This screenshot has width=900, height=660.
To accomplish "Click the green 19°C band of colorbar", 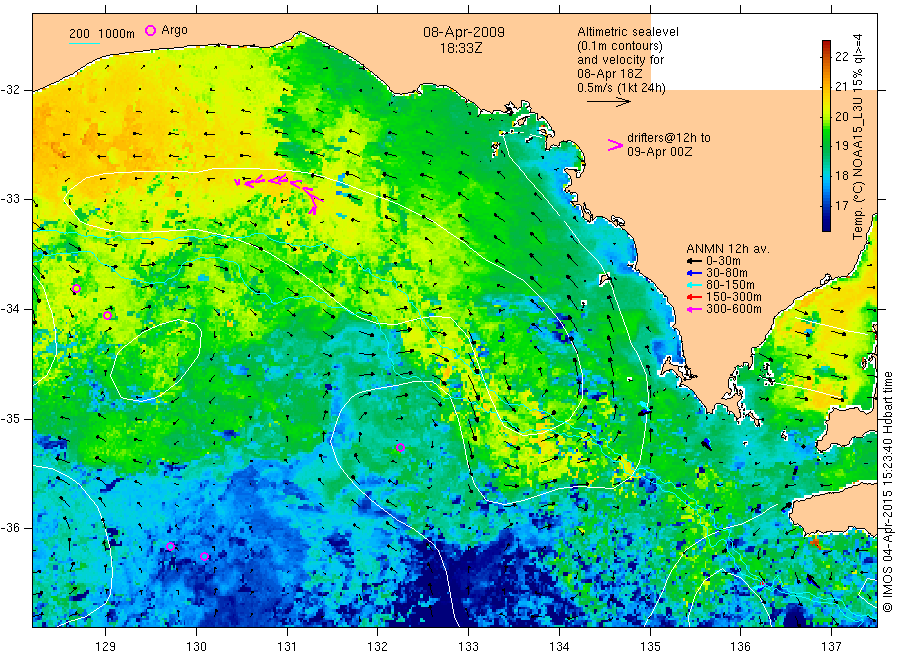I will 827,146.
